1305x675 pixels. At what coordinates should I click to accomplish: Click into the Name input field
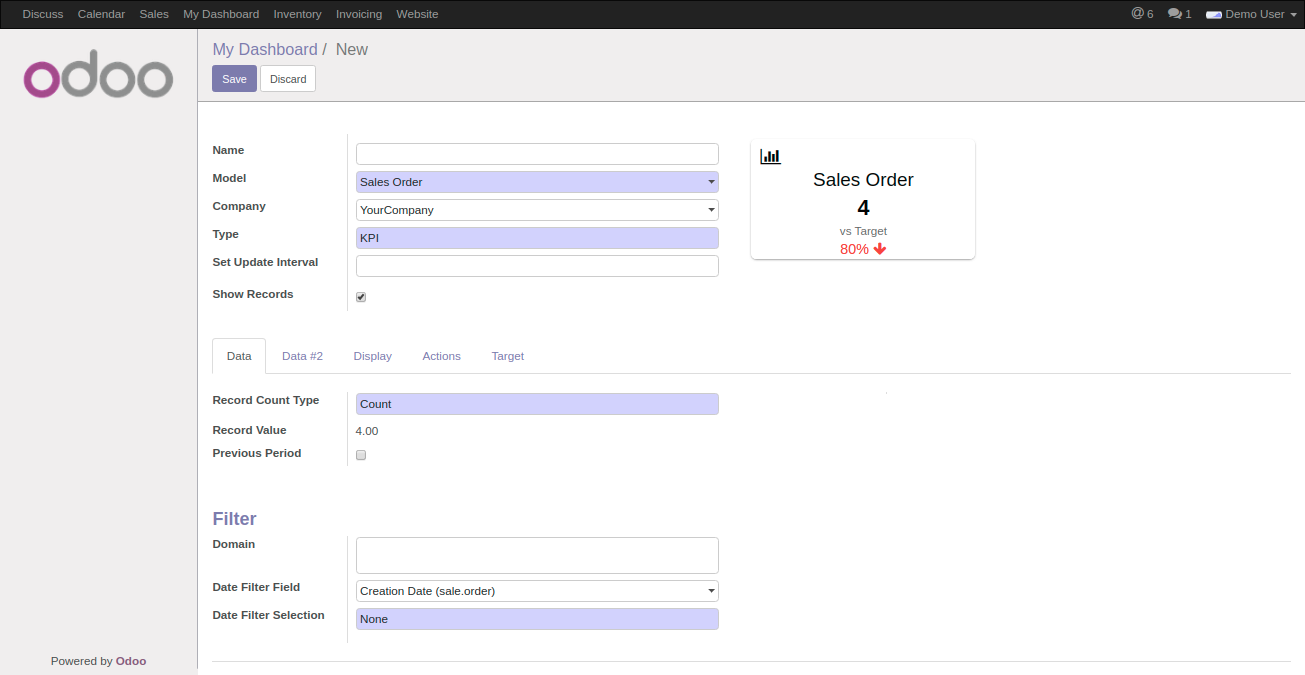pos(537,154)
